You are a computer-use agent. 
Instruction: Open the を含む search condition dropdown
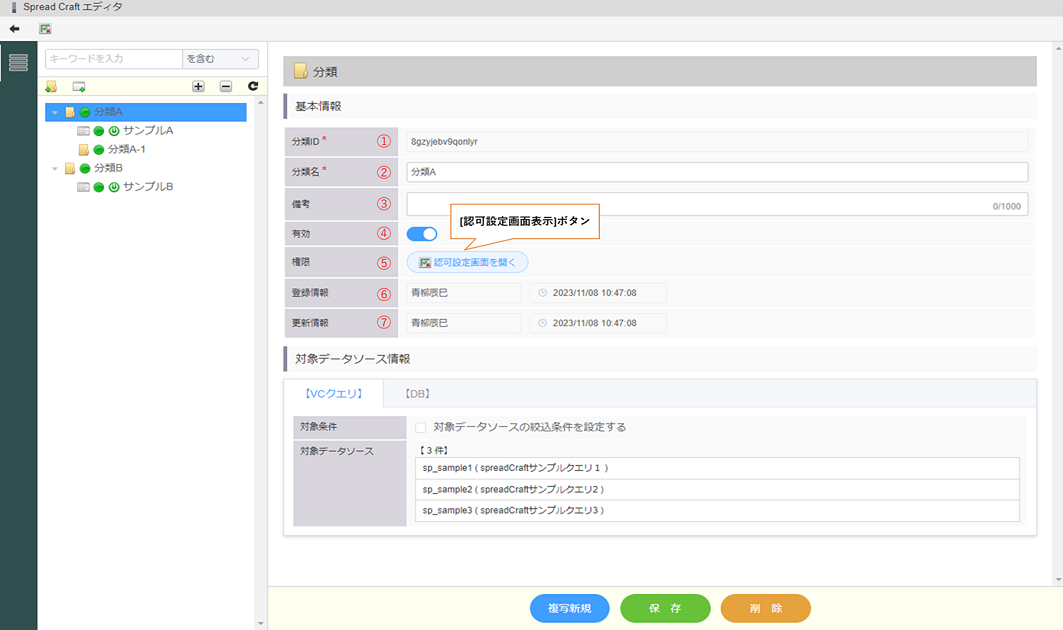point(220,60)
